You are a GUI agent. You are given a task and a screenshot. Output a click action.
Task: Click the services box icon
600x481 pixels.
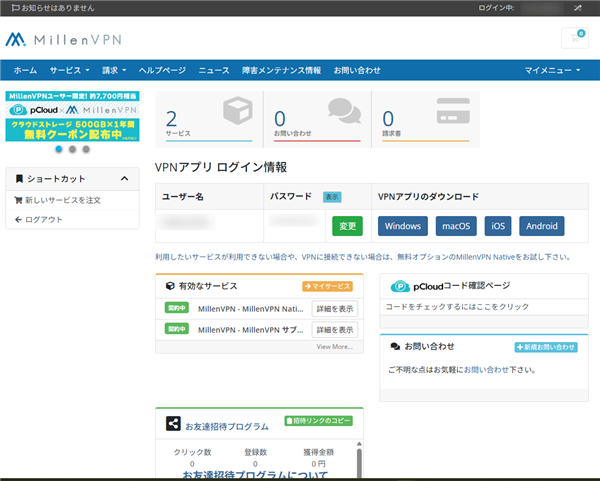tap(238, 110)
